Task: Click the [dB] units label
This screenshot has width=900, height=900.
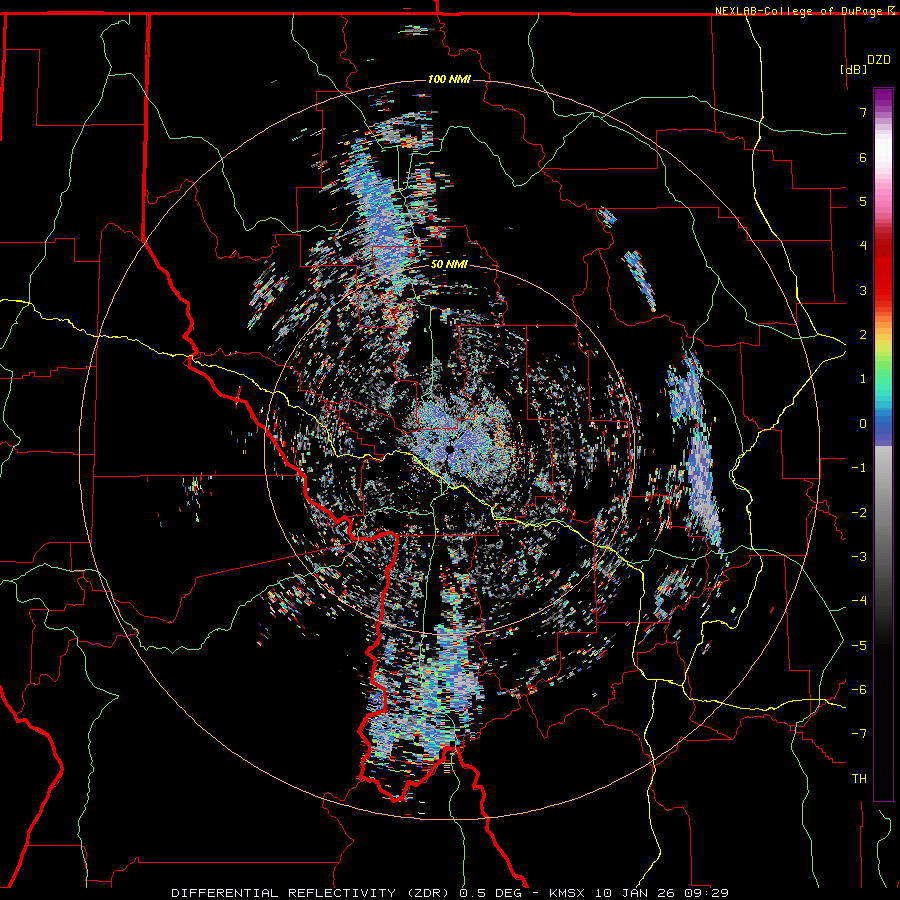Action: click(854, 69)
